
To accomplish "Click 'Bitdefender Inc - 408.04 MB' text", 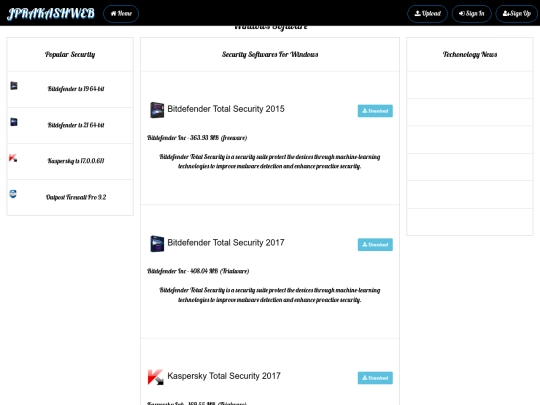I will coord(198,271).
